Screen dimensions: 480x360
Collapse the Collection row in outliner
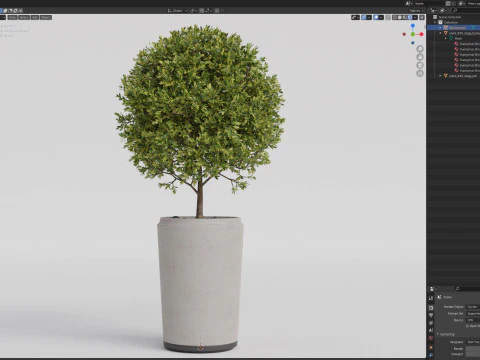[435, 22]
